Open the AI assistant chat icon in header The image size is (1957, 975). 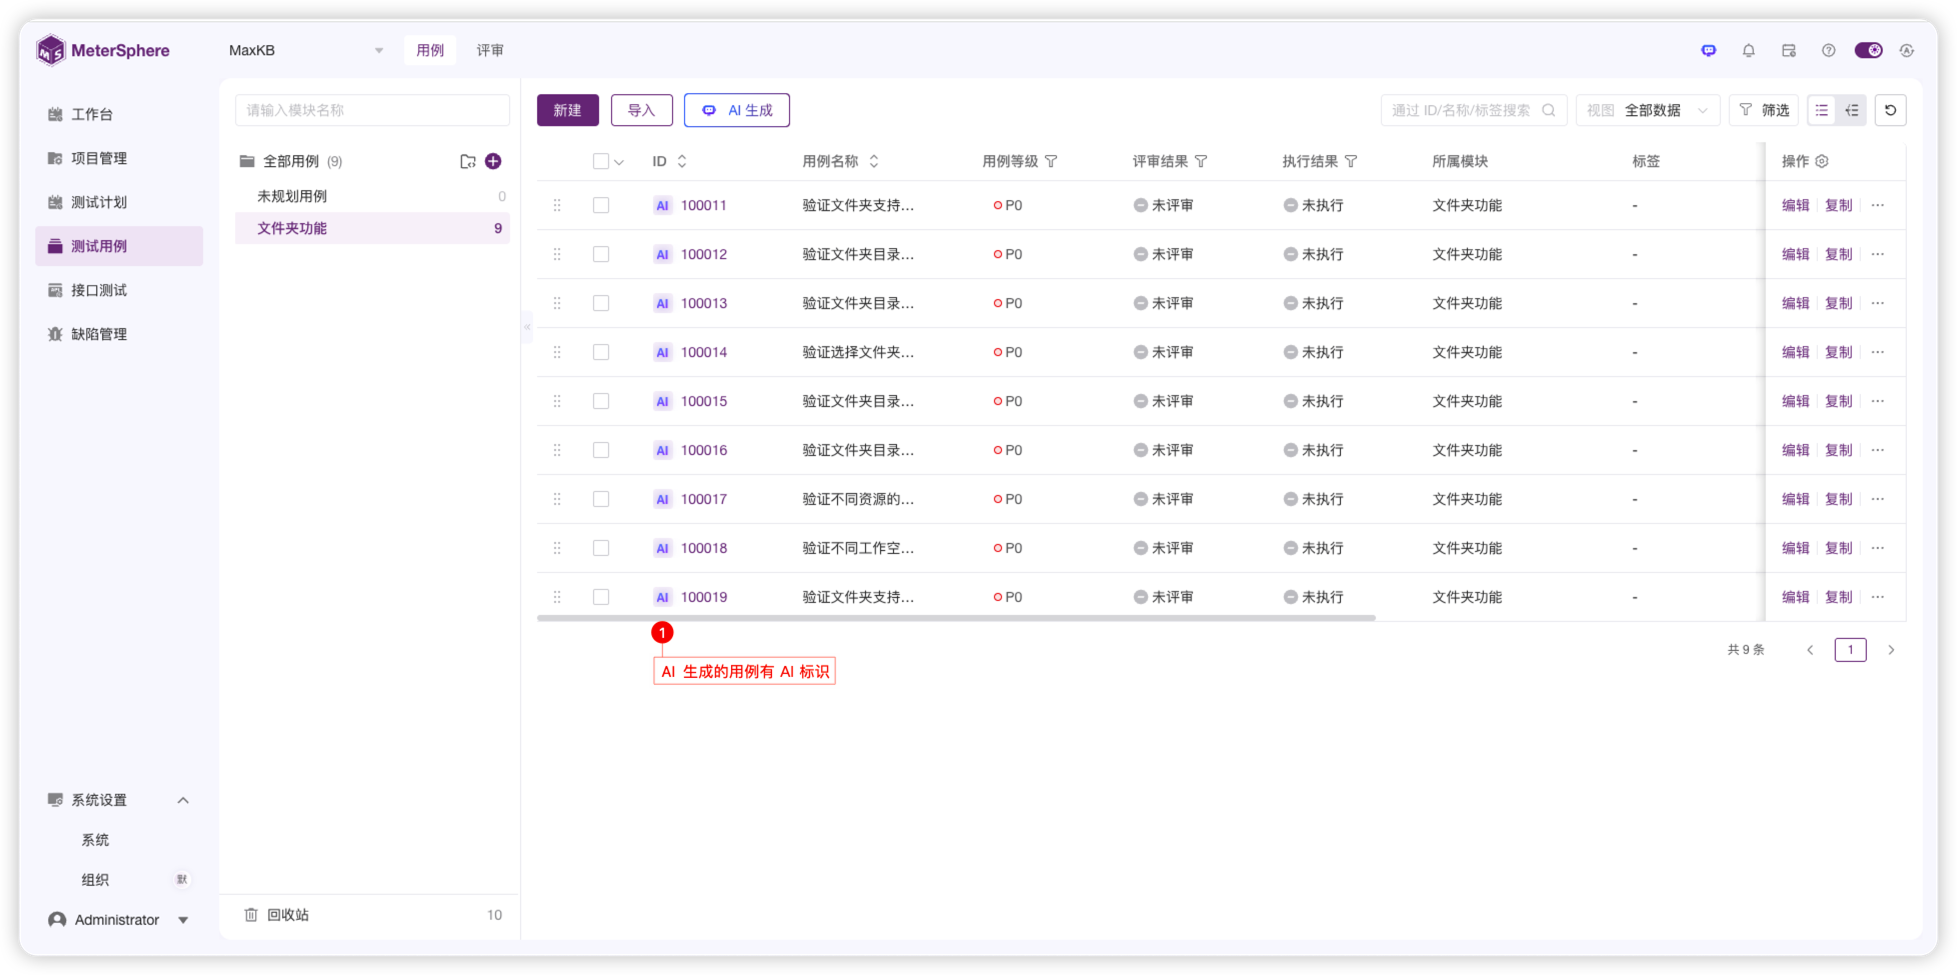pos(1708,50)
